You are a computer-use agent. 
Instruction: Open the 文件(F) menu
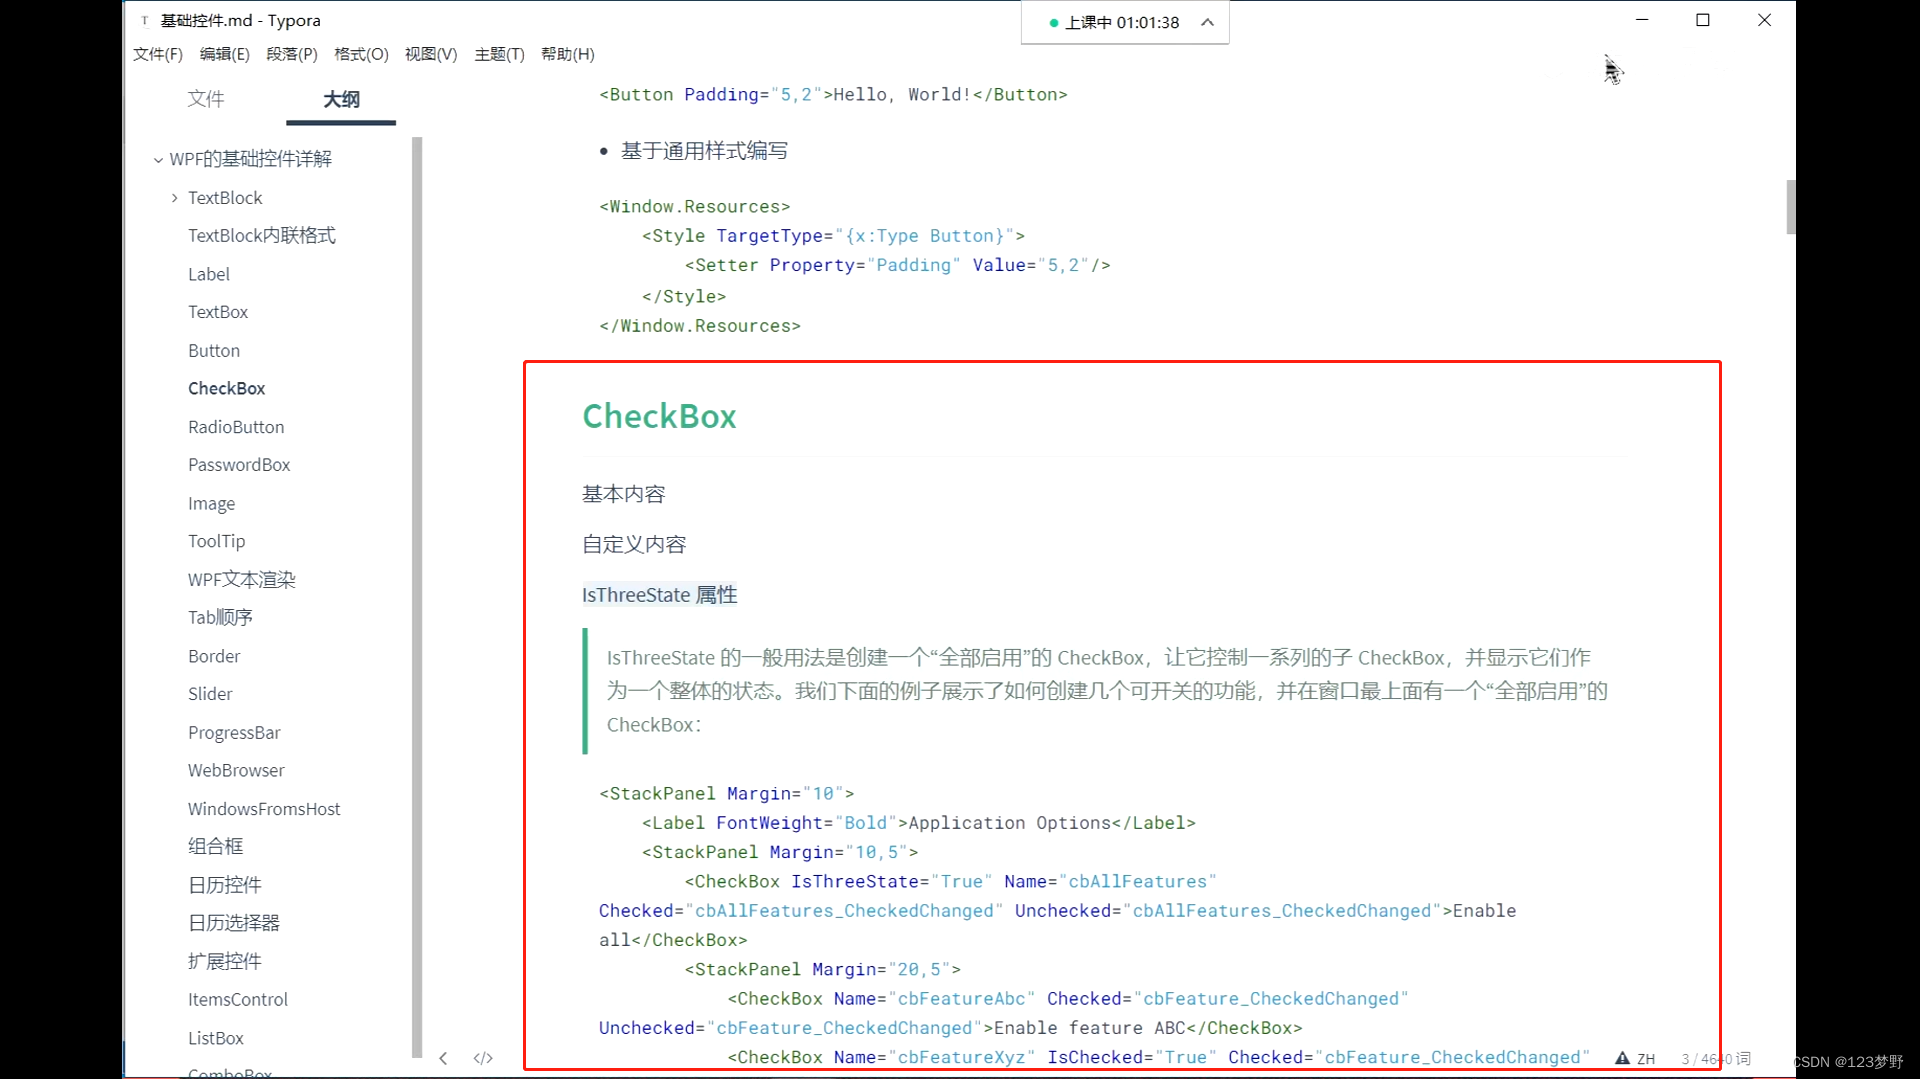pos(158,54)
